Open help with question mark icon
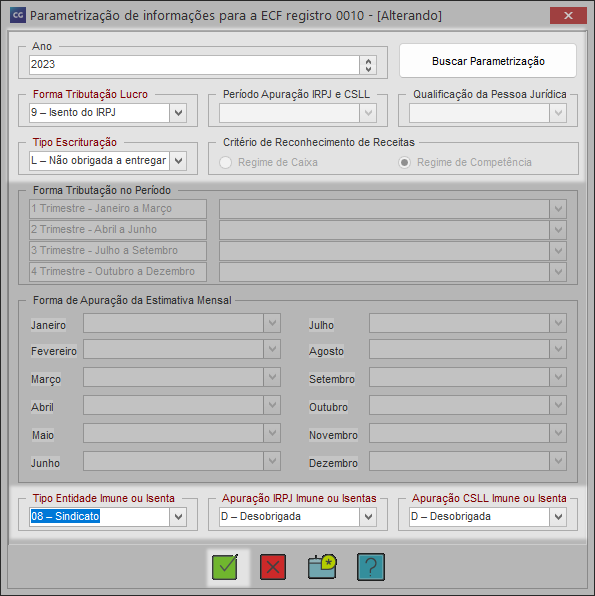The height and width of the screenshot is (596, 595). pos(371,567)
